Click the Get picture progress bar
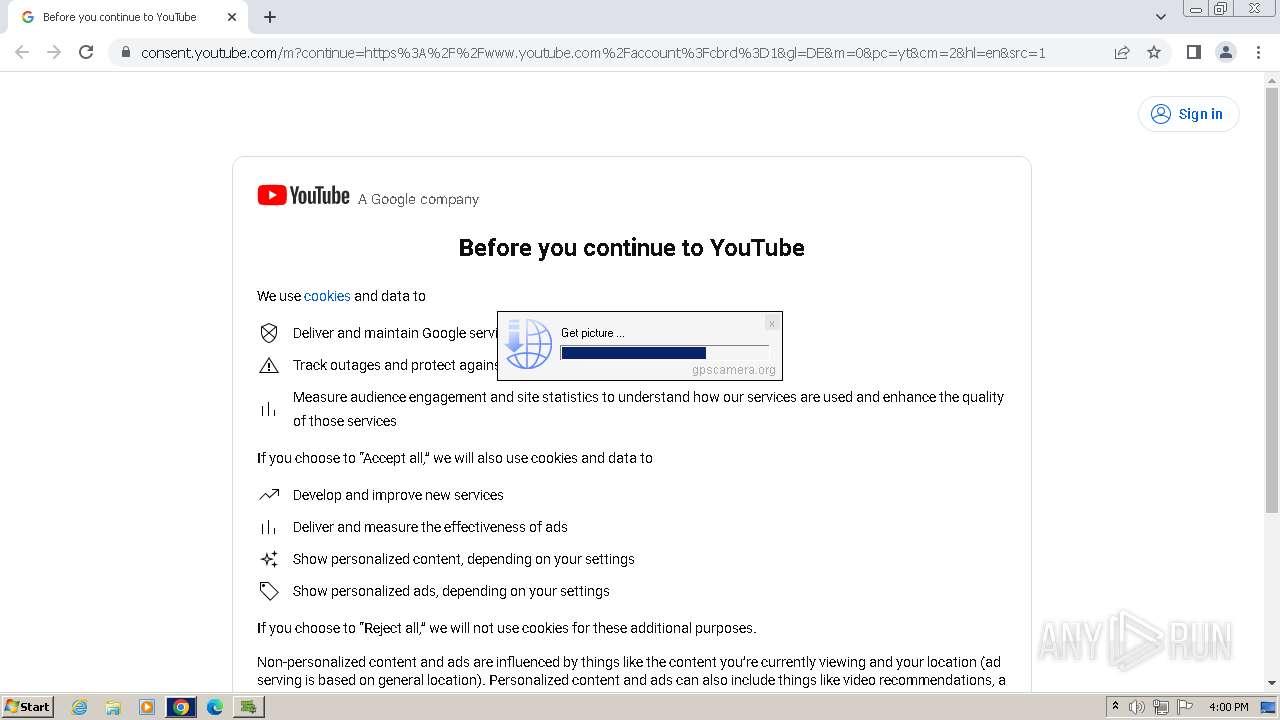 (665, 353)
